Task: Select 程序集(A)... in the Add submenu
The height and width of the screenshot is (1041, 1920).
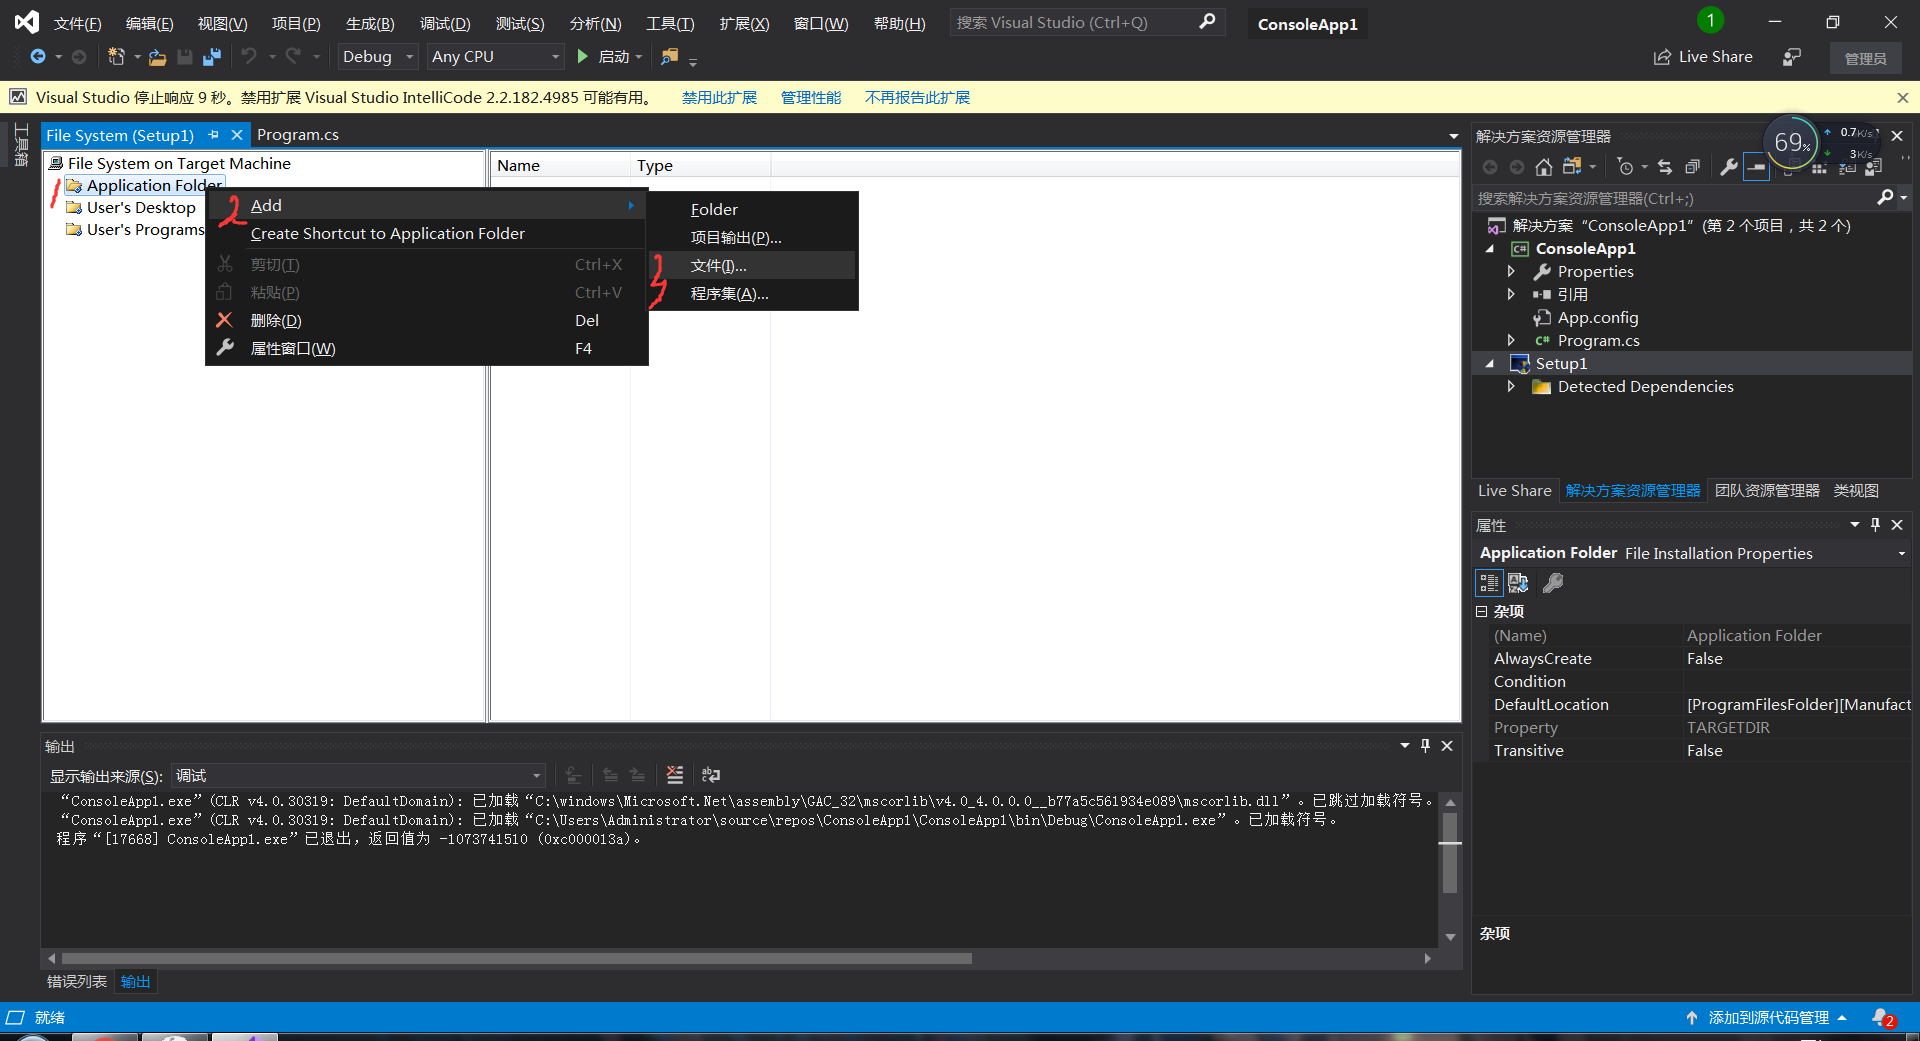Action: coord(753,293)
